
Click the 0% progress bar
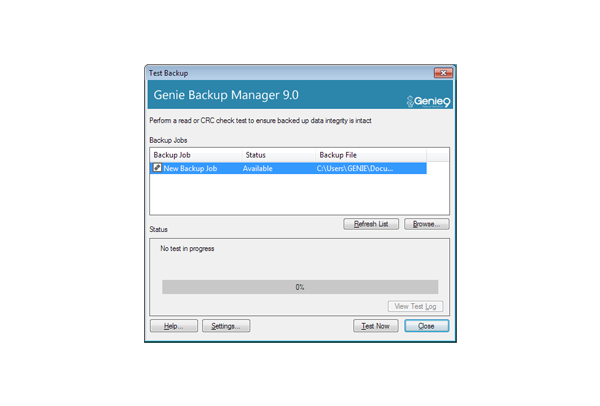pos(300,287)
